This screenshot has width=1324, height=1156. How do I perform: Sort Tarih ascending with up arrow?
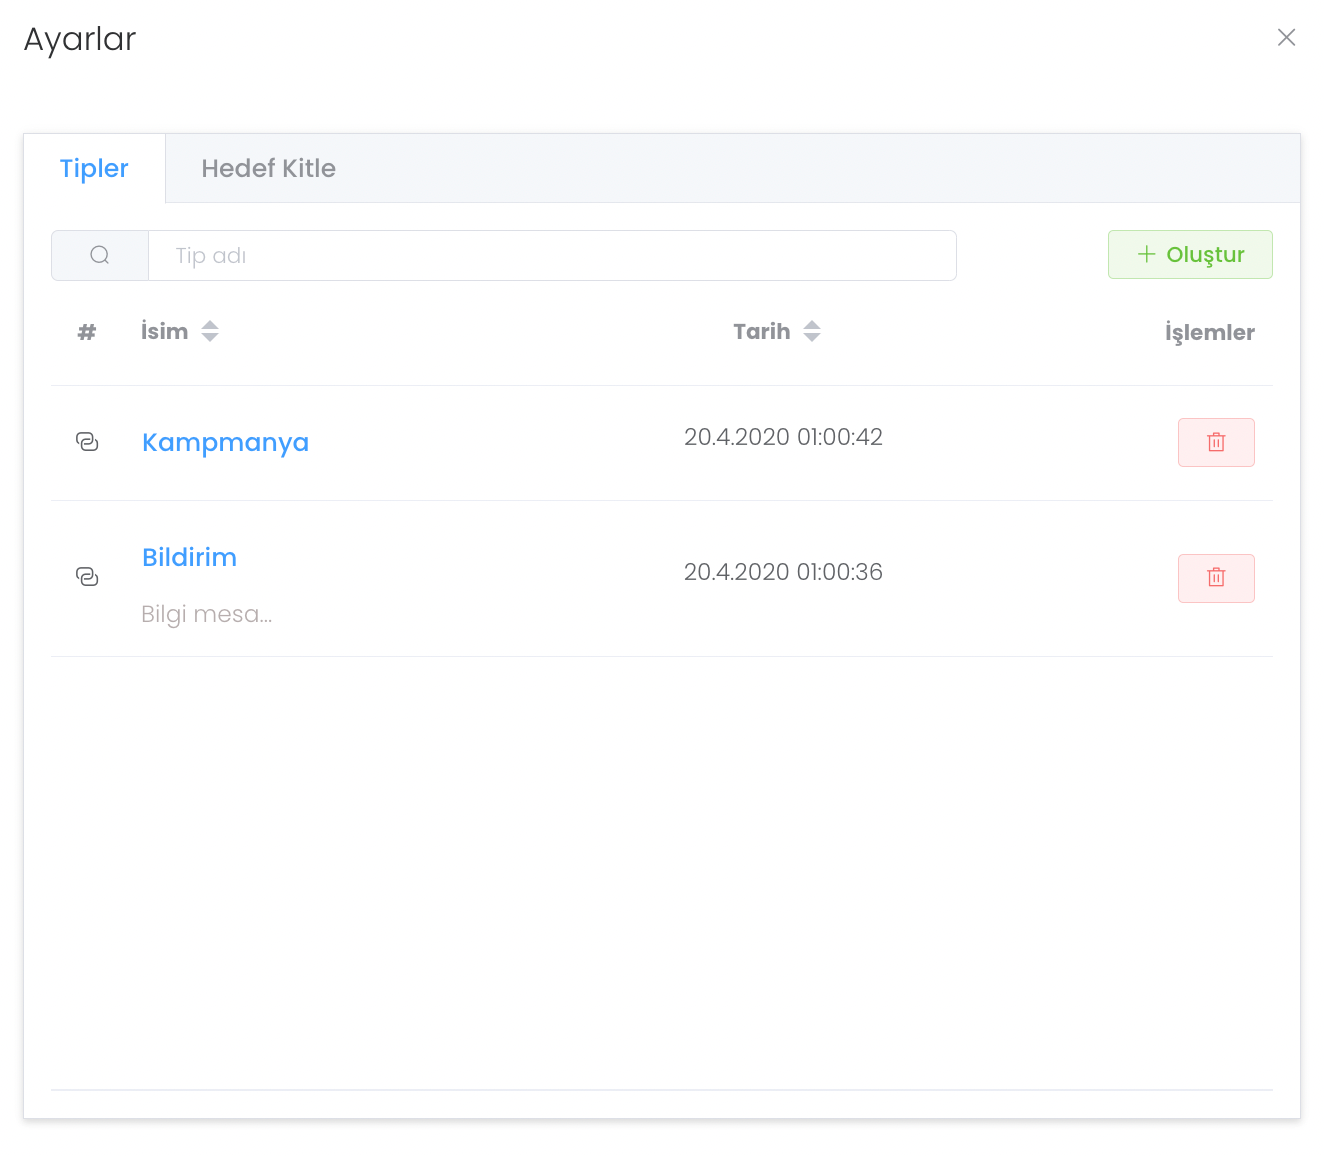812,324
